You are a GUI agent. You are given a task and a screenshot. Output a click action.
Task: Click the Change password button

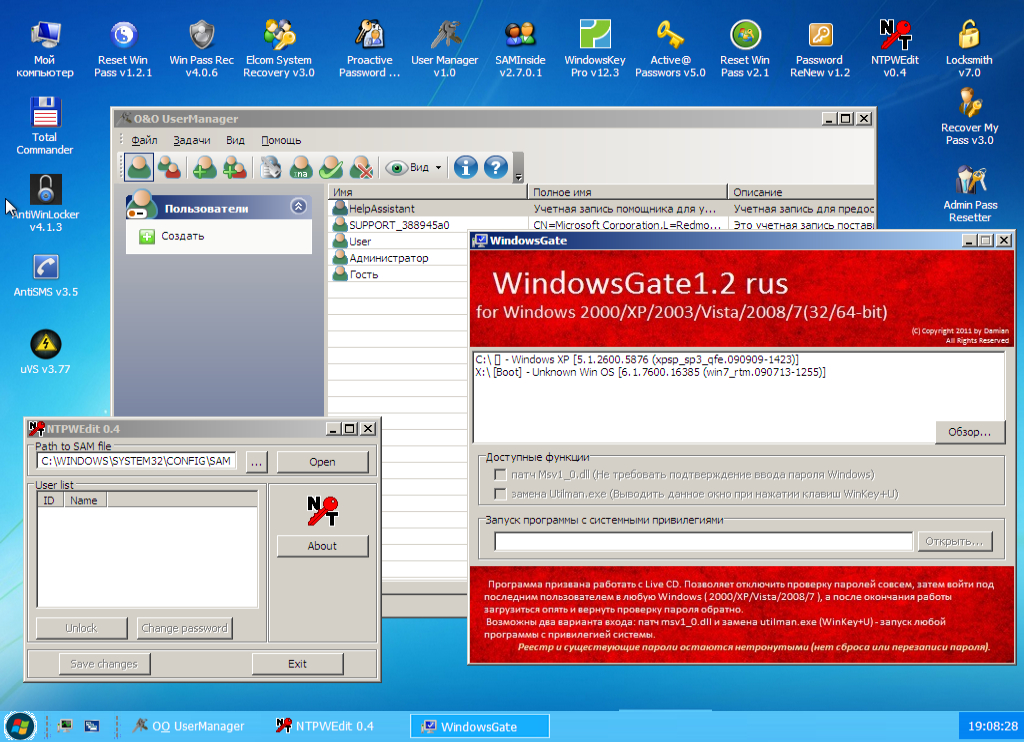click(185, 628)
